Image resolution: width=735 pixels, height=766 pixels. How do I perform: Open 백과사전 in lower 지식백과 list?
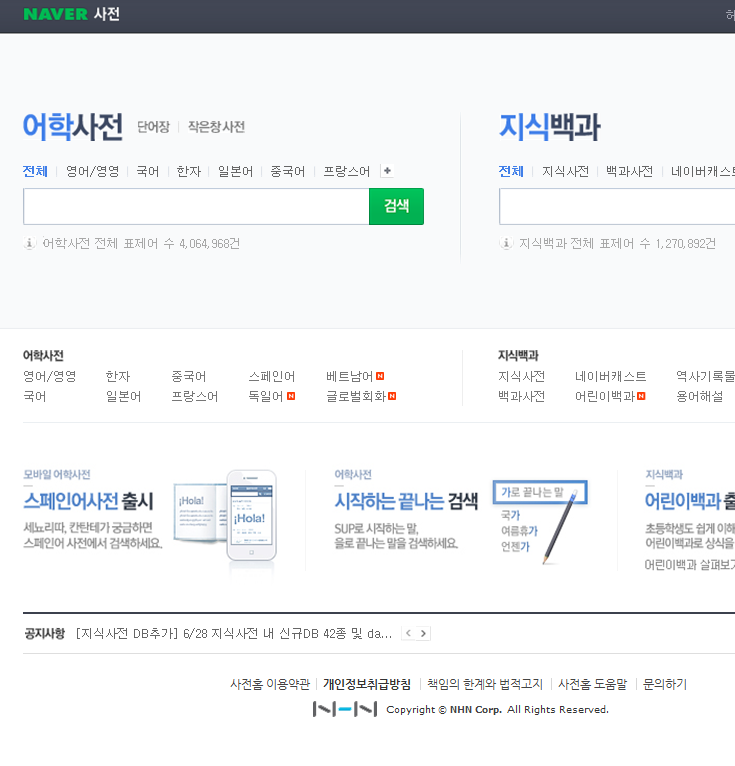[x=522, y=396]
